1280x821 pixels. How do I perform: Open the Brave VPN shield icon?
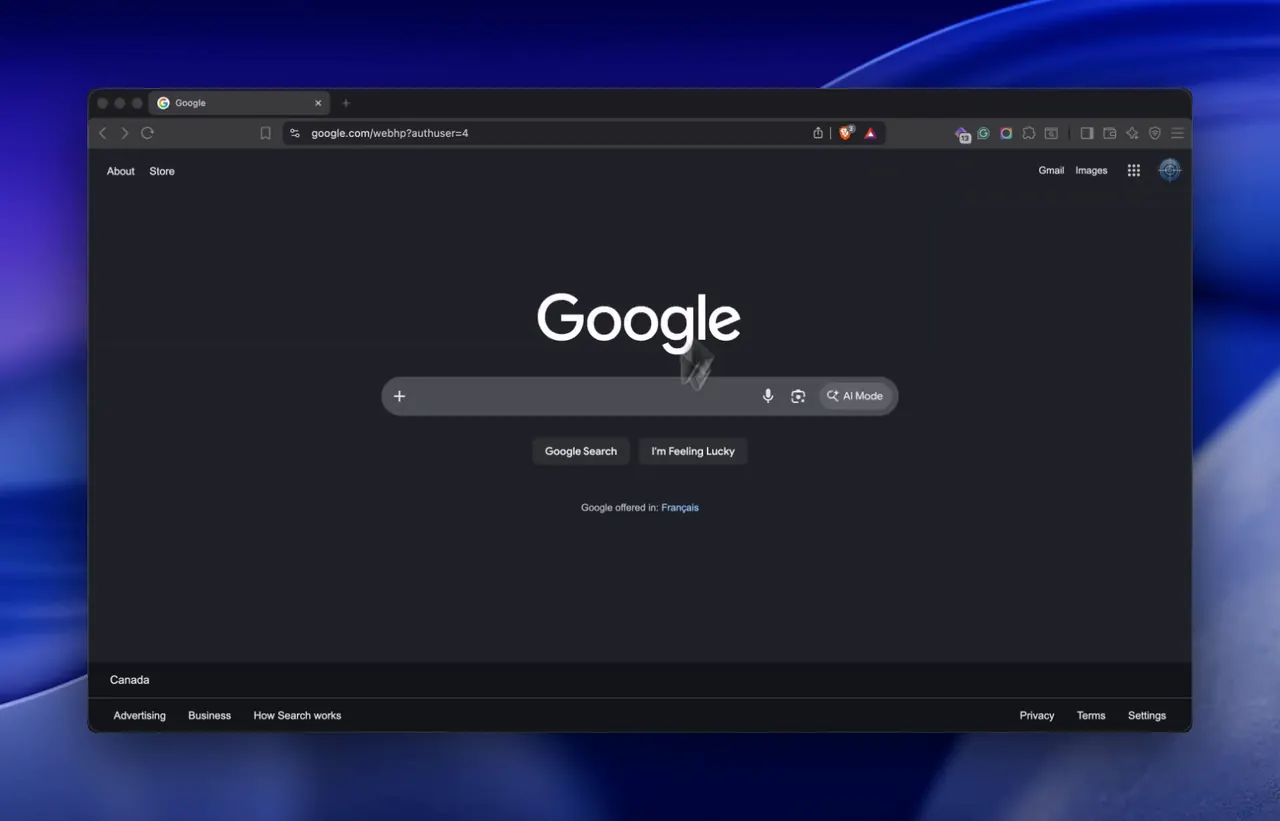coord(1155,133)
